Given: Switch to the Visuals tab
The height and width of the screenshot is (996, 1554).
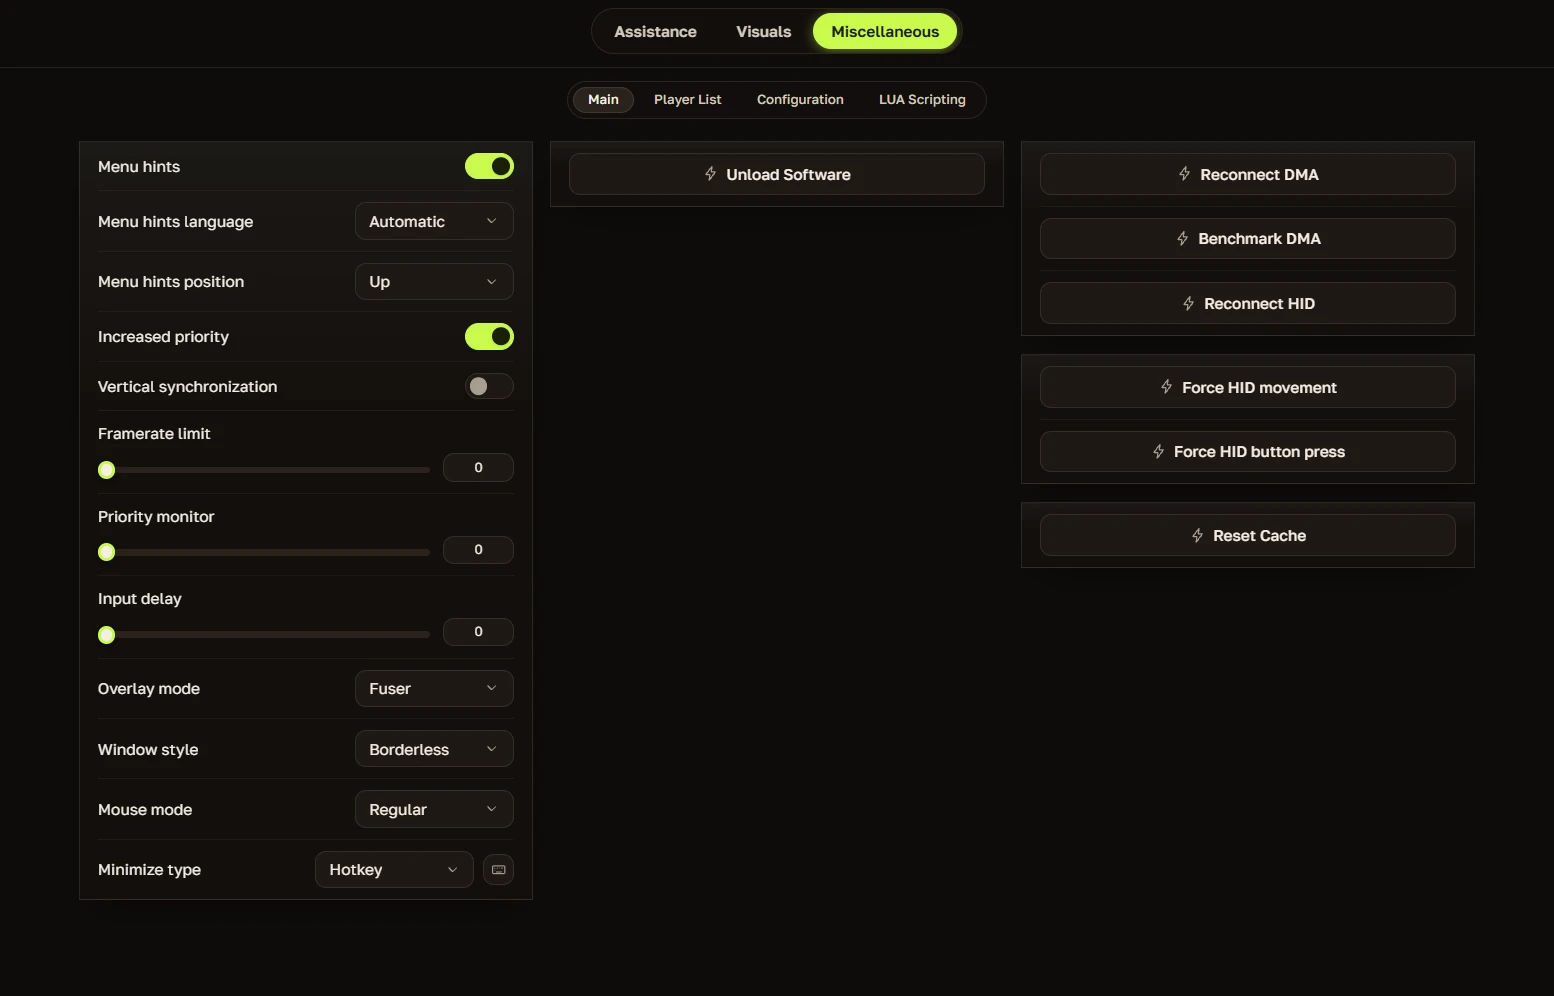Looking at the screenshot, I should (763, 31).
